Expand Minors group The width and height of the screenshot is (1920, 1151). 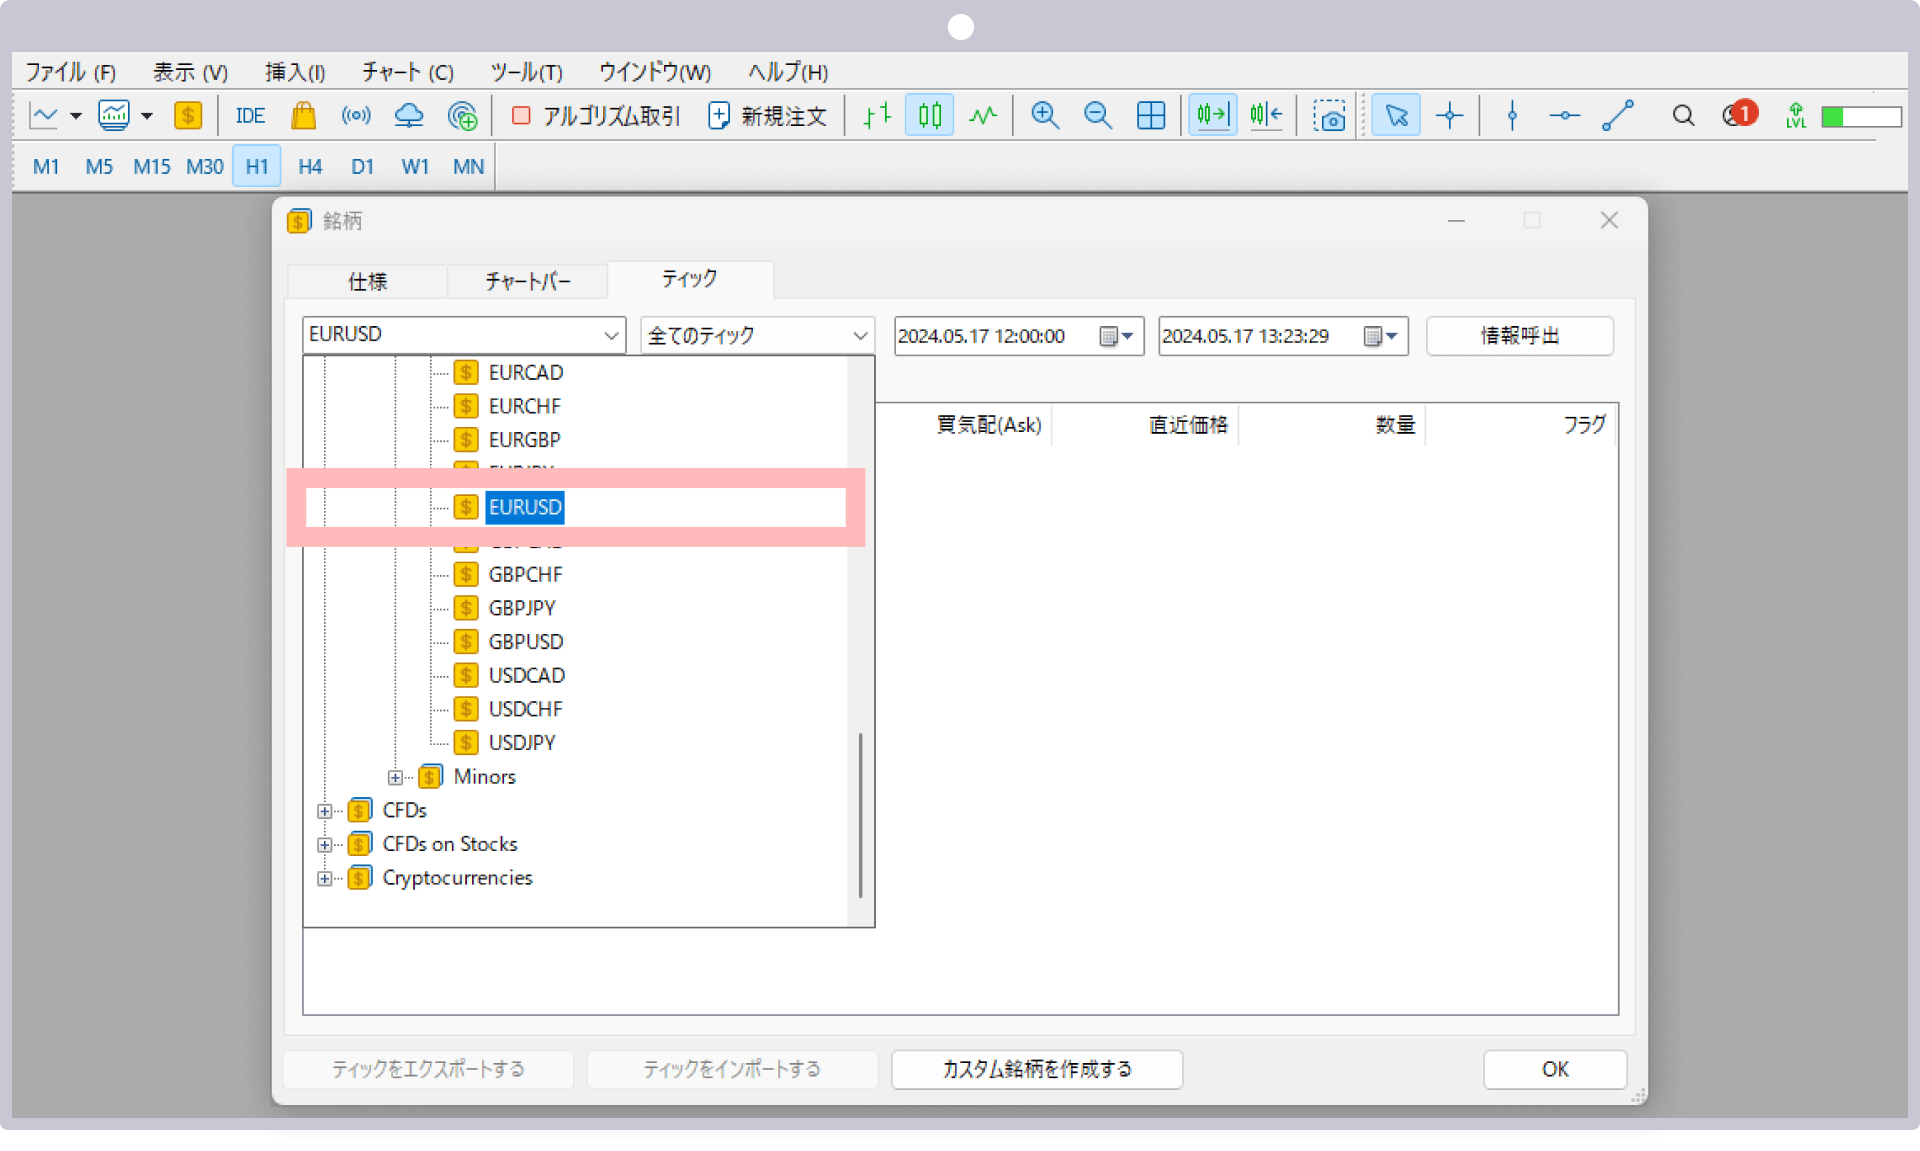(396, 777)
